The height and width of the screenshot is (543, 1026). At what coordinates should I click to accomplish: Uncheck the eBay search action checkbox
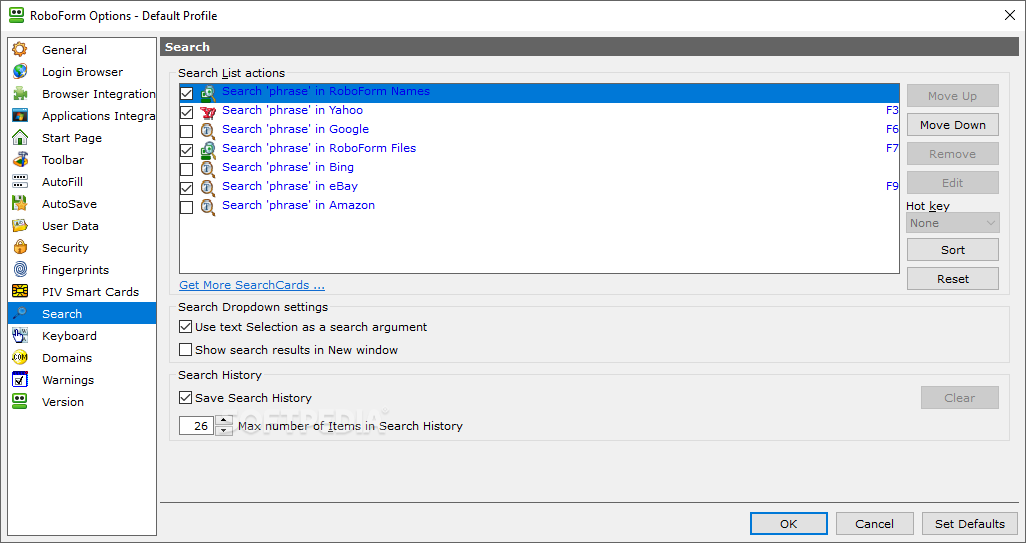(186, 188)
